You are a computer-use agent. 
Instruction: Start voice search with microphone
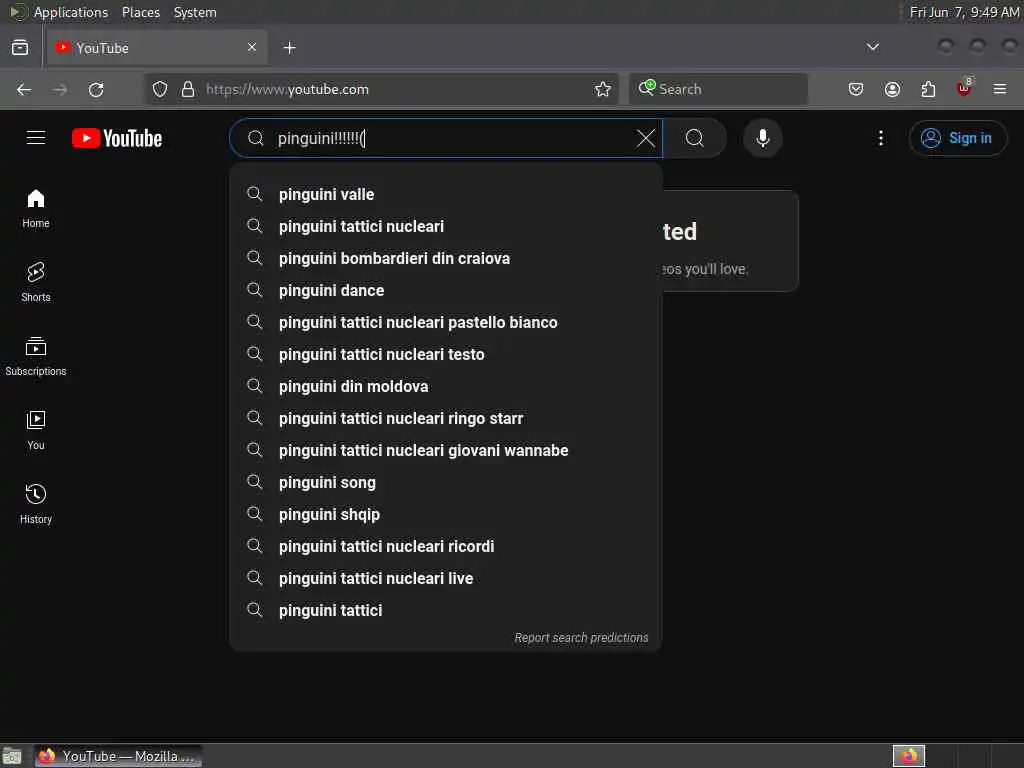(762, 138)
